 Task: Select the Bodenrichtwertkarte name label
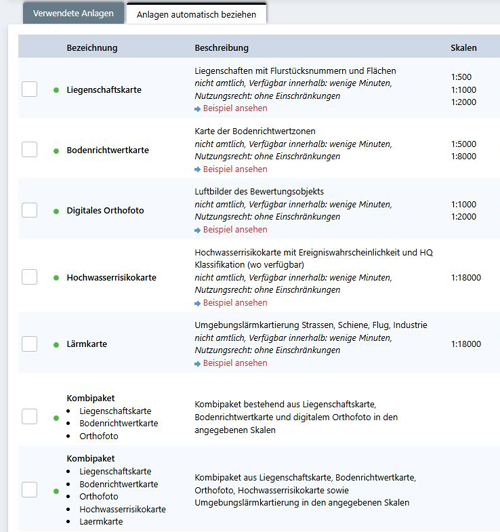pyautogui.click(x=108, y=150)
